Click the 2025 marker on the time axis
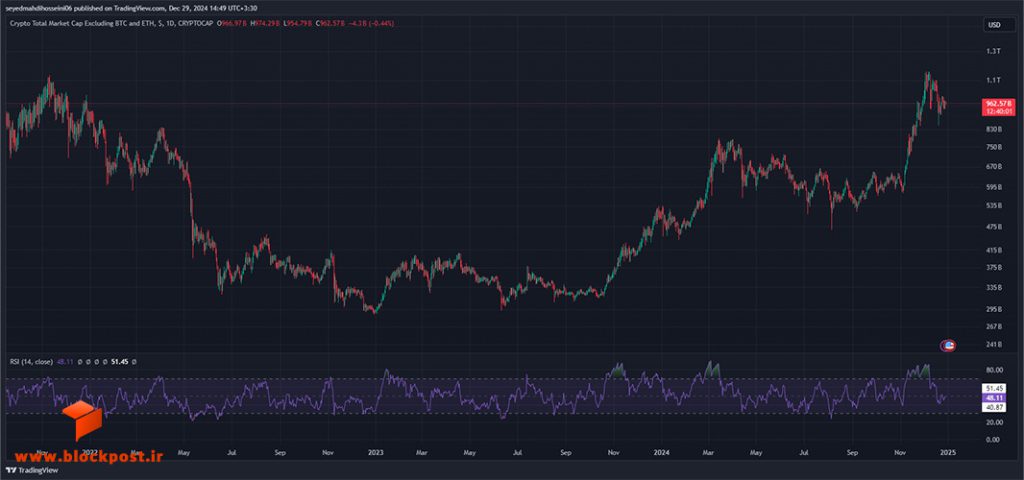 [x=948, y=452]
